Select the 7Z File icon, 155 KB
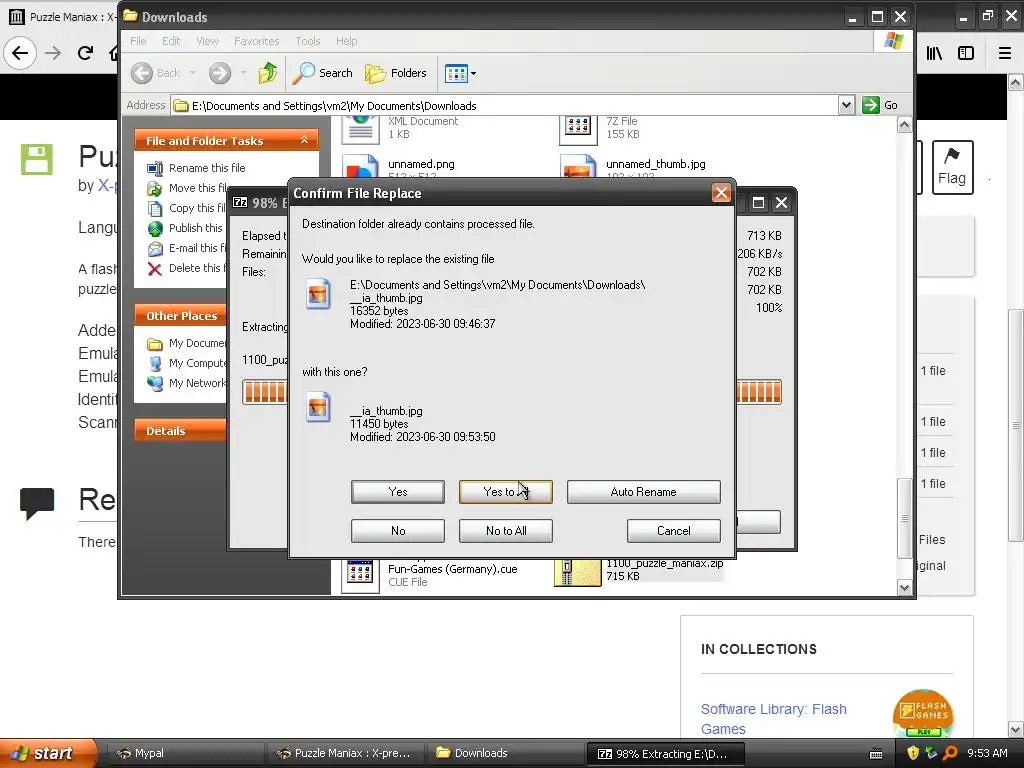This screenshot has height=768, width=1024. pos(579,129)
